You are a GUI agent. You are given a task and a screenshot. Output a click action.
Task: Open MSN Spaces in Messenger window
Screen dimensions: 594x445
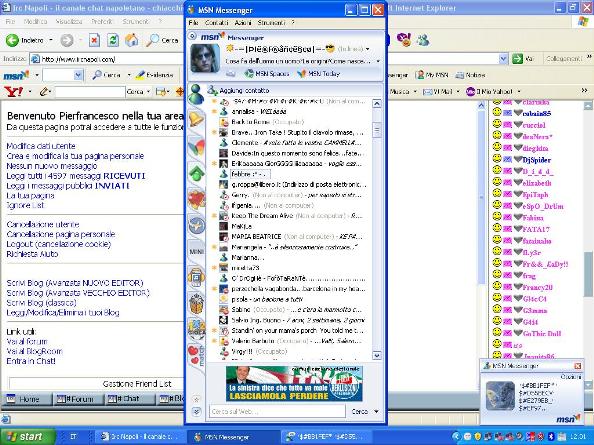pos(266,74)
